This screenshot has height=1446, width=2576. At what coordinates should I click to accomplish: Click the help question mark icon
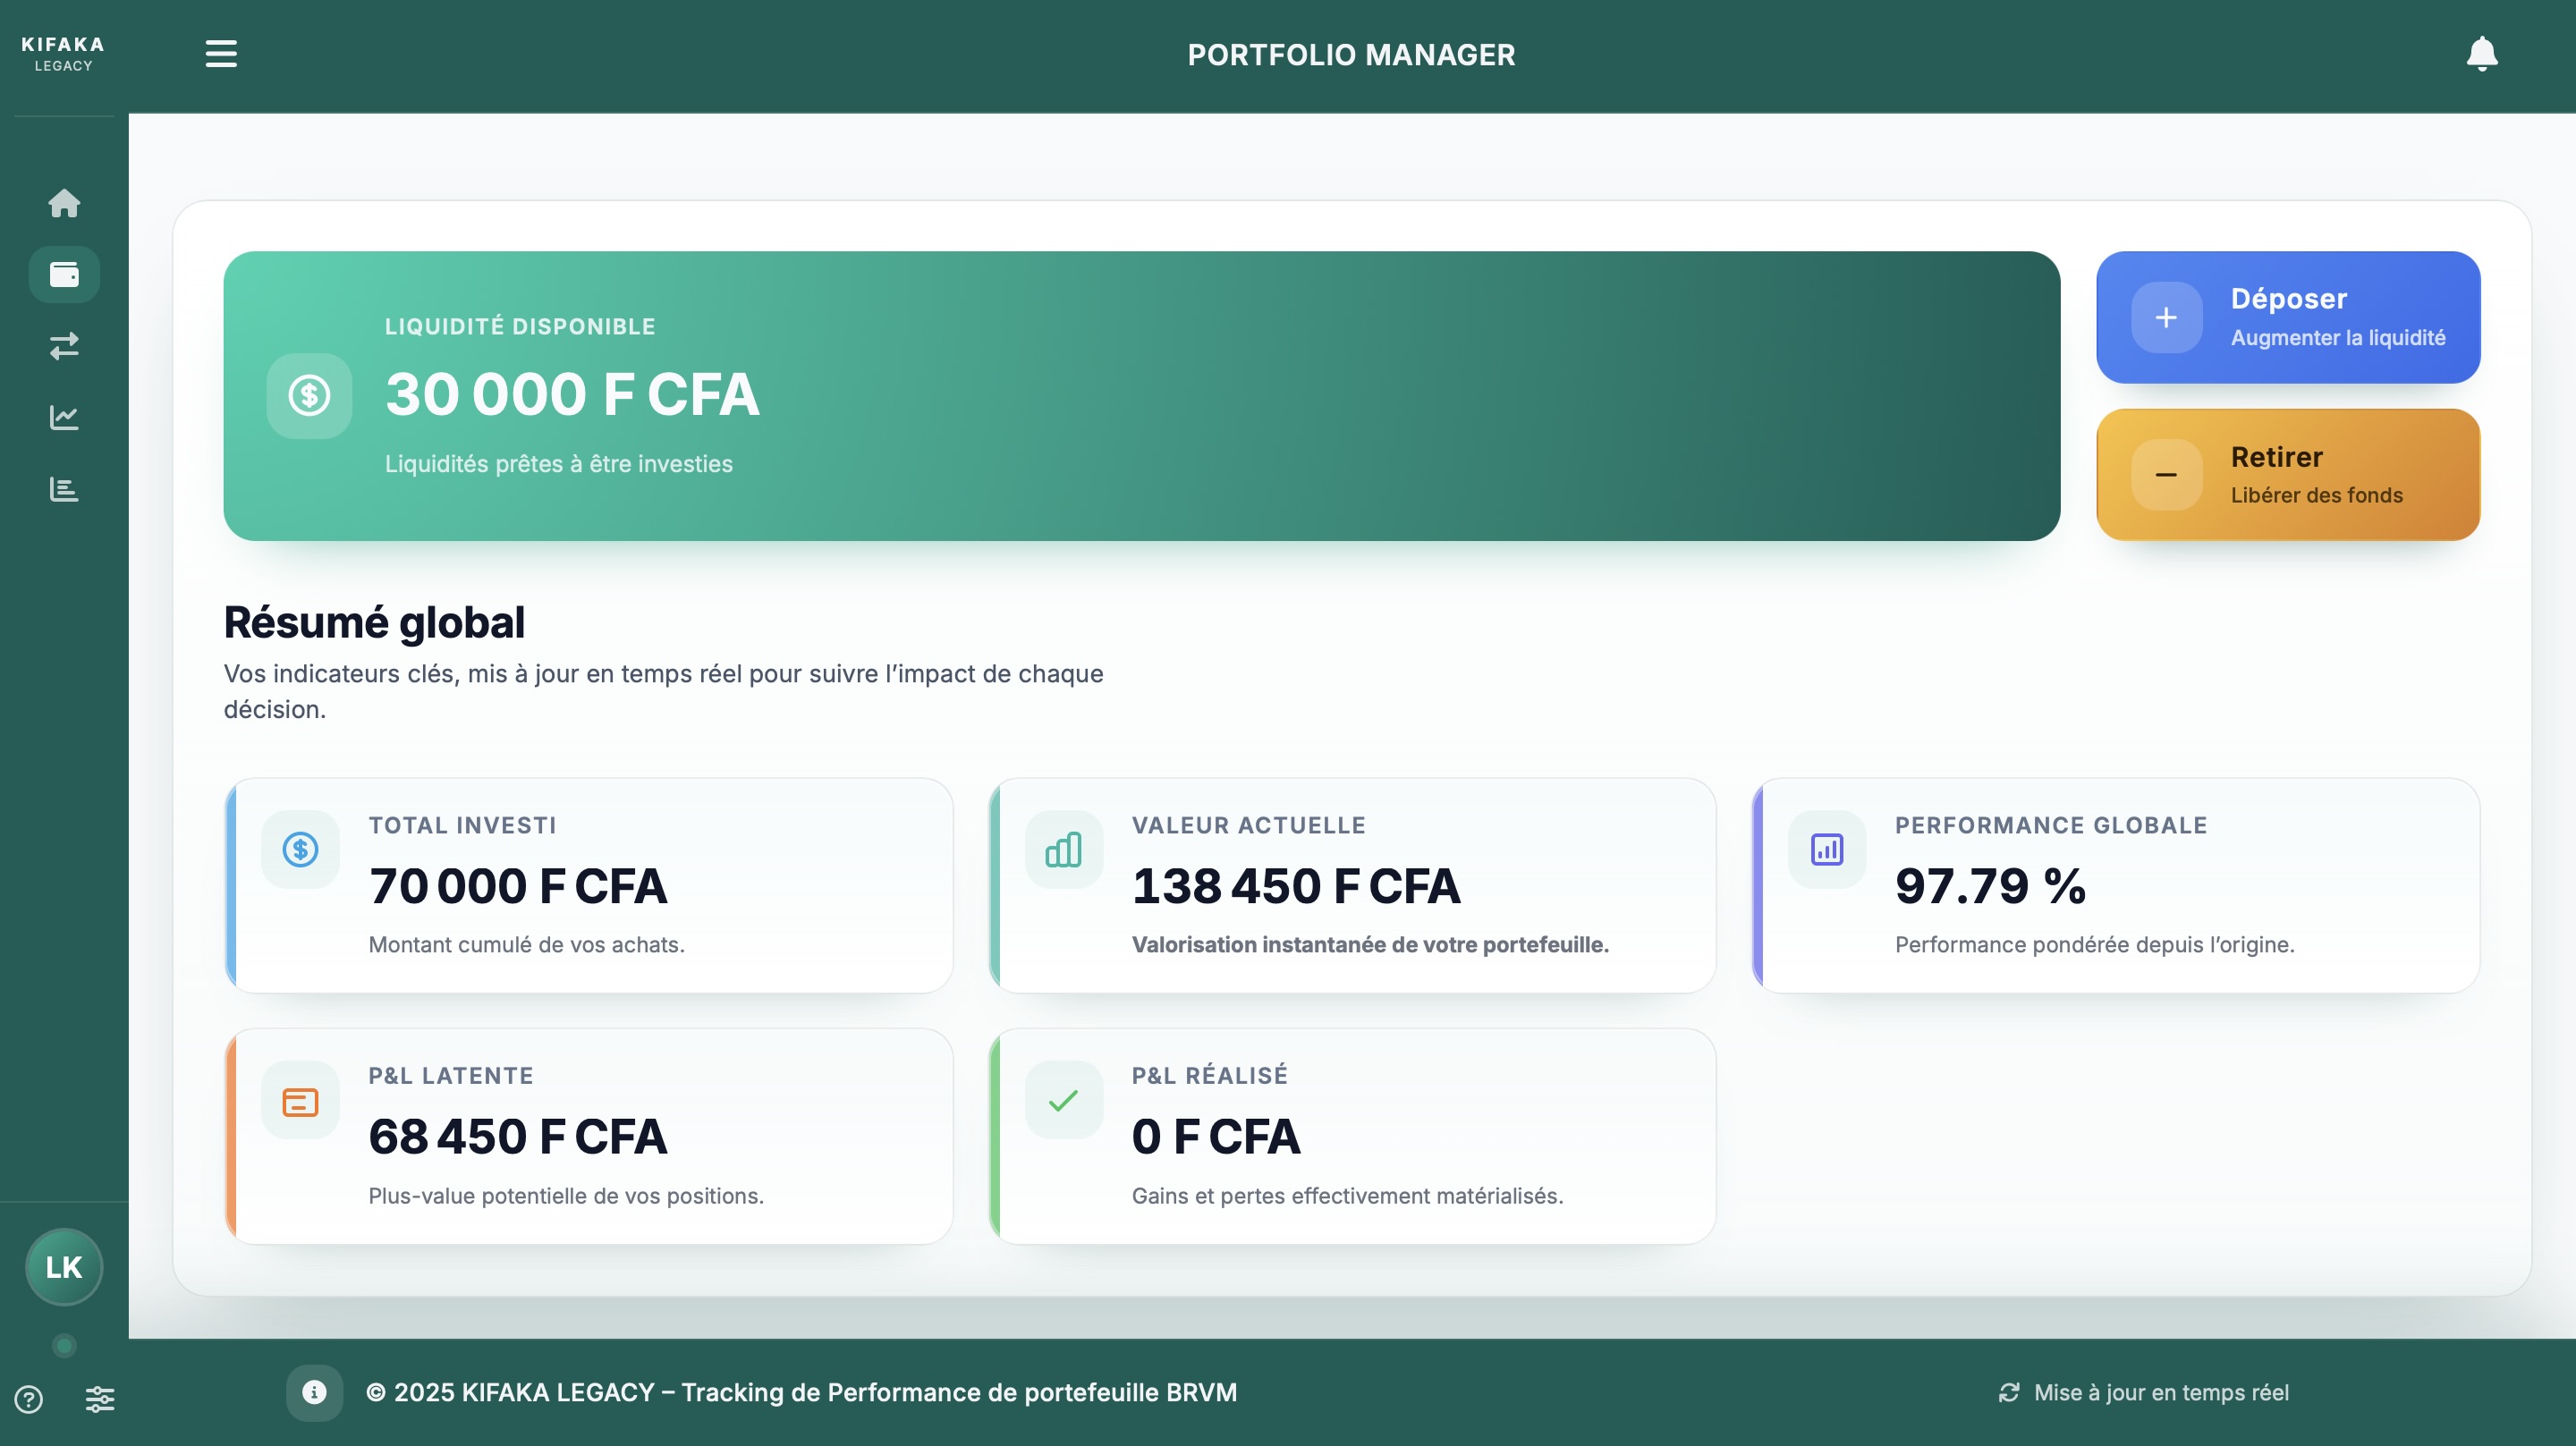(x=29, y=1399)
